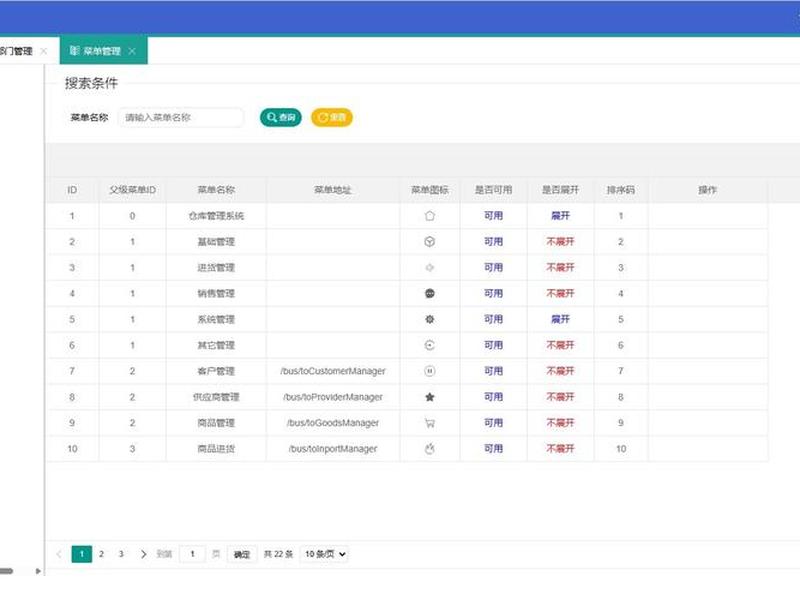The height and width of the screenshot is (600, 800).
Task: Click the 共 22 条 total count
Action: tap(278, 554)
